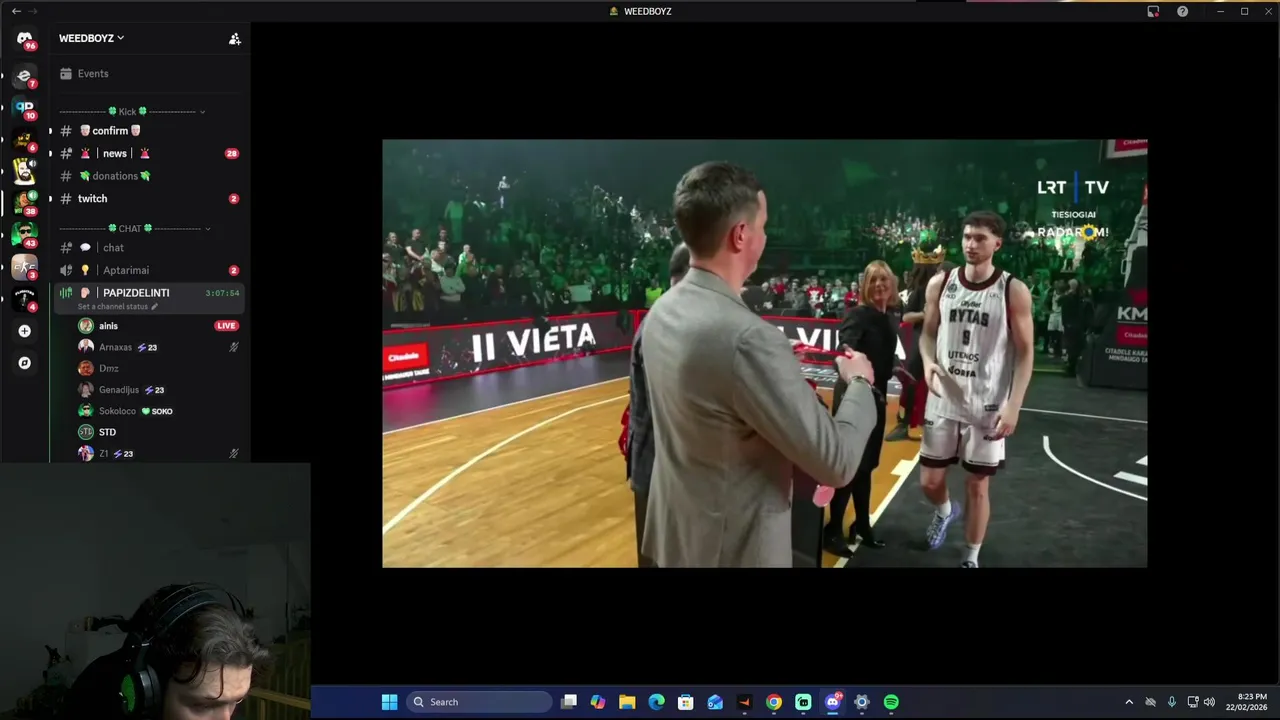Open the server icon with badge 4
The image size is (1280, 720).
coord(24,299)
